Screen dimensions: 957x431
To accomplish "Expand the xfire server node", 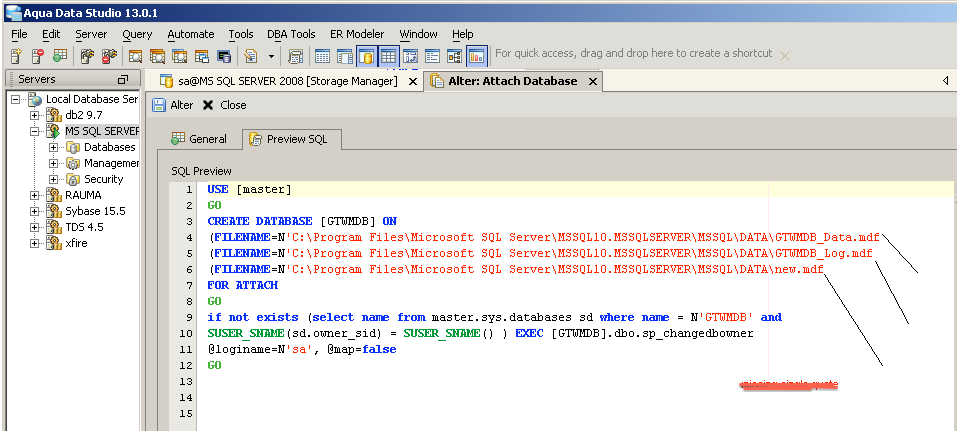I will (35, 243).
